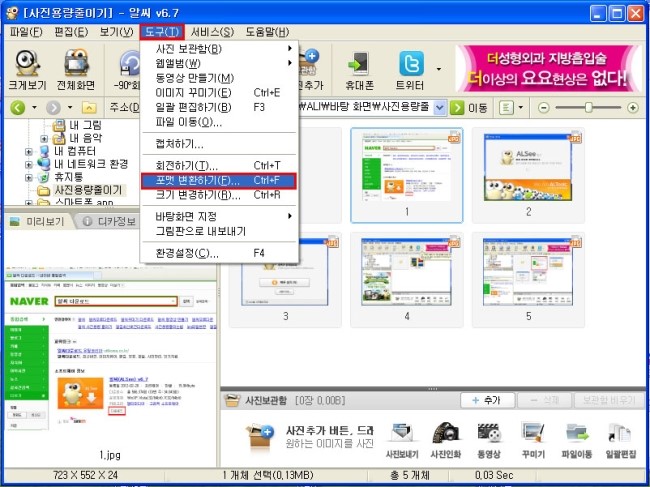The width and height of the screenshot is (650, 487).
Task: Click the 꾸미기 (decorate) icon in bottom panel
Action: tap(533, 438)
